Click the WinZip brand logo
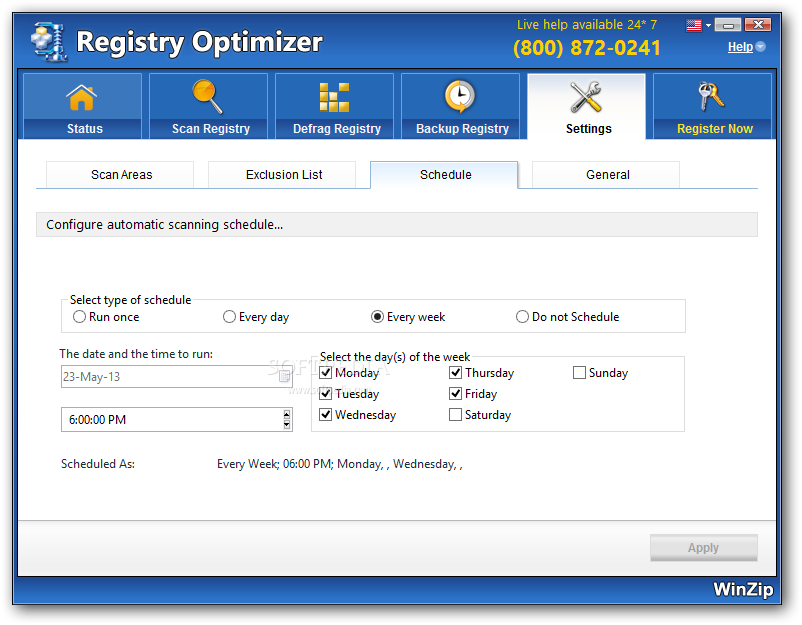Screen dimensions: 802x625 (x=743, y=589)
